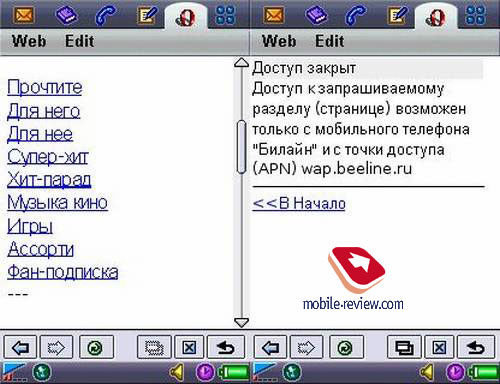Click return arrow icon in left toolbar

(226, 347)
